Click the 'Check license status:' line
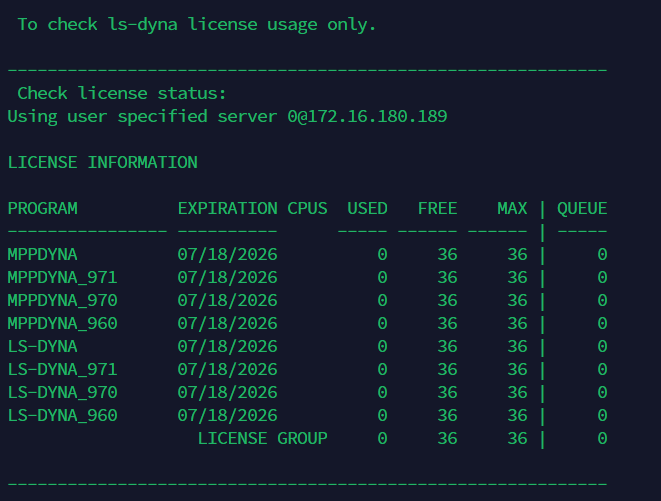The width and height of the screenshot is (661, 501). point(122,93)
